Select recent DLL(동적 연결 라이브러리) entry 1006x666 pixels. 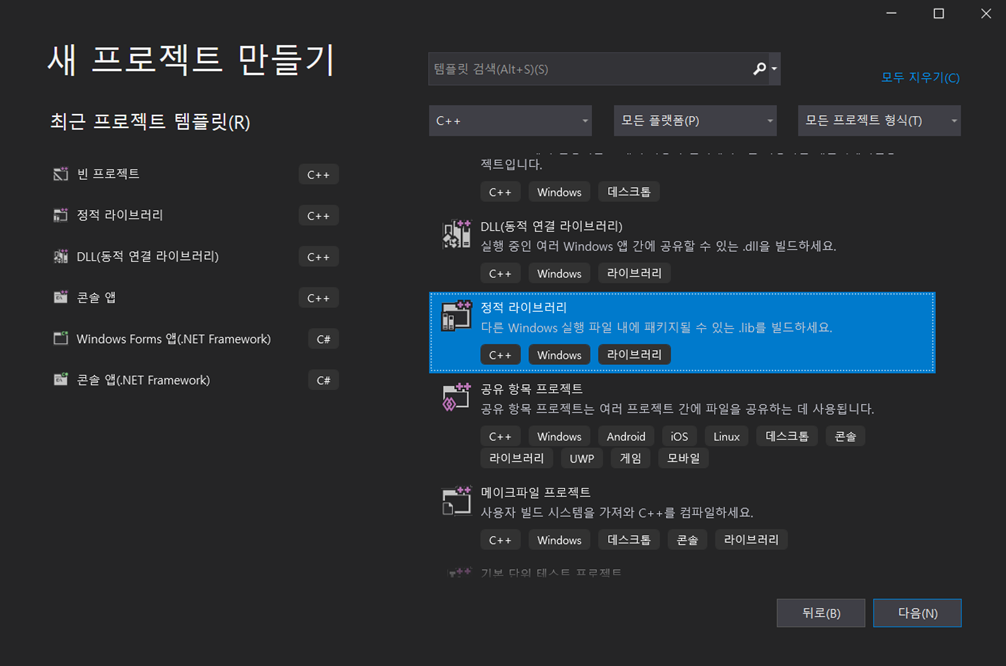pos(148,257)
